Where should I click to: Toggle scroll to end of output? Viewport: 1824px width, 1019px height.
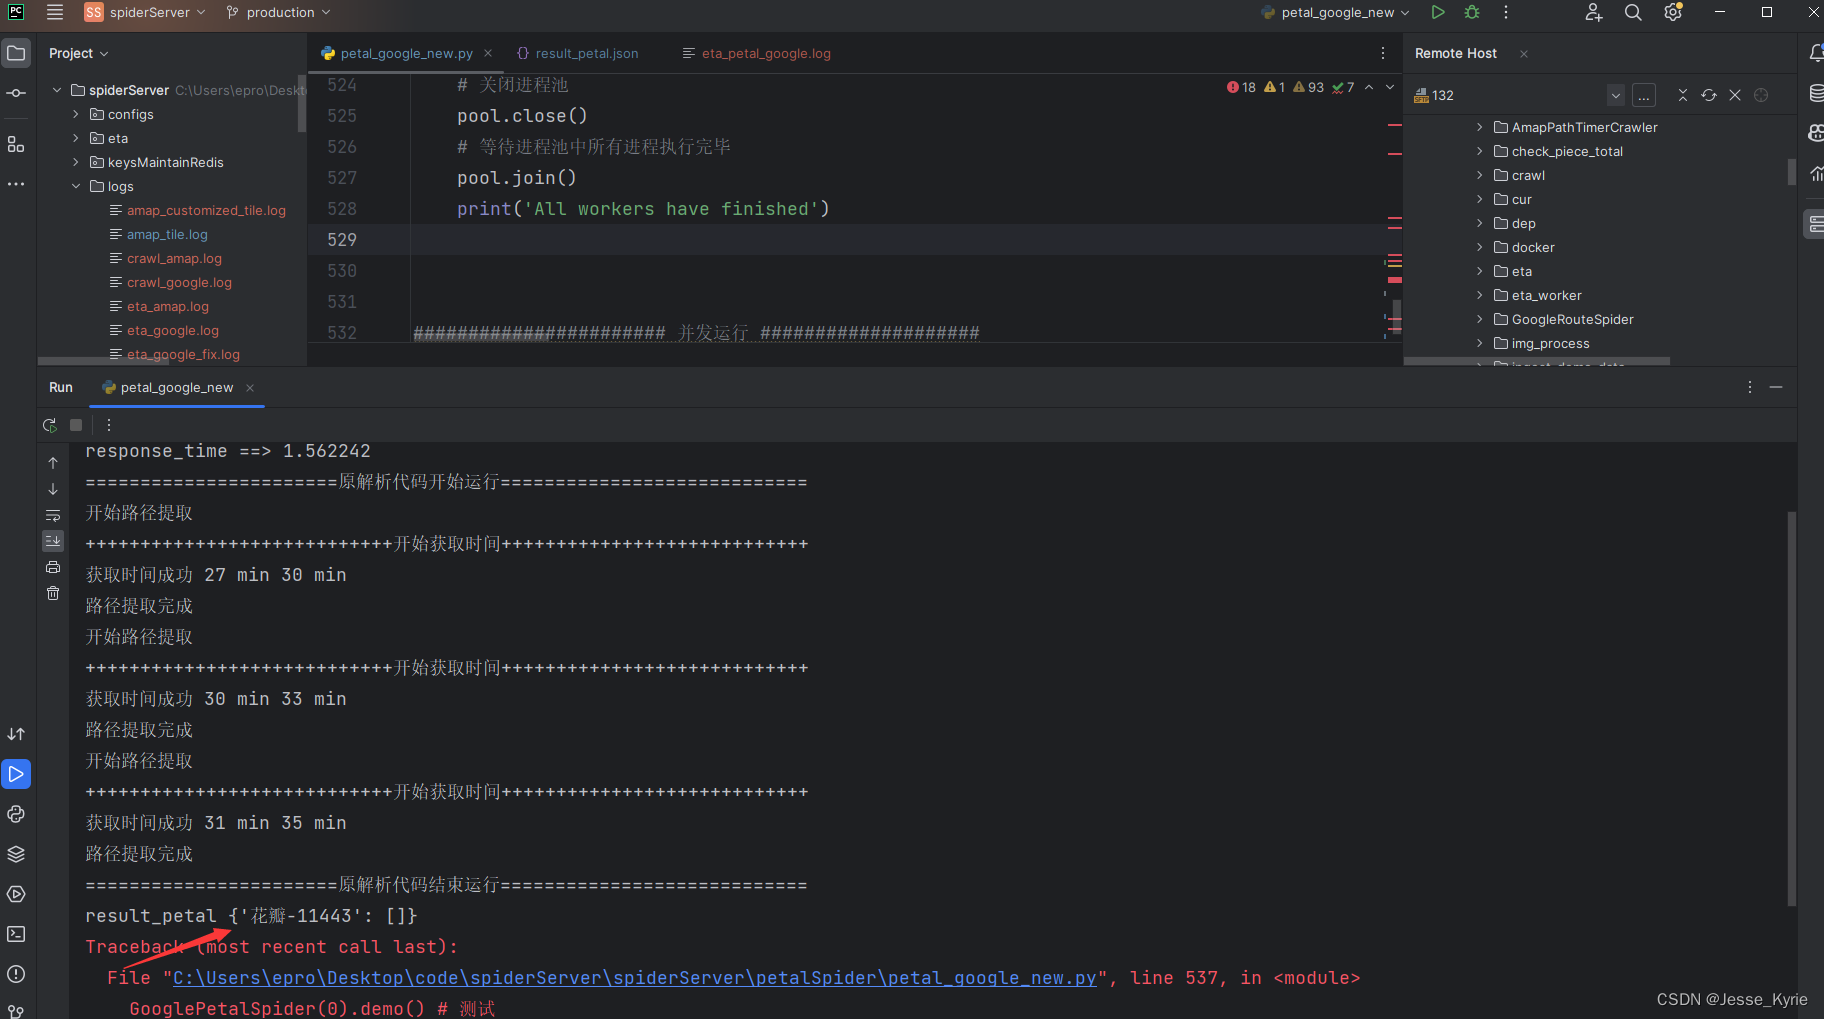click(53, 541)
